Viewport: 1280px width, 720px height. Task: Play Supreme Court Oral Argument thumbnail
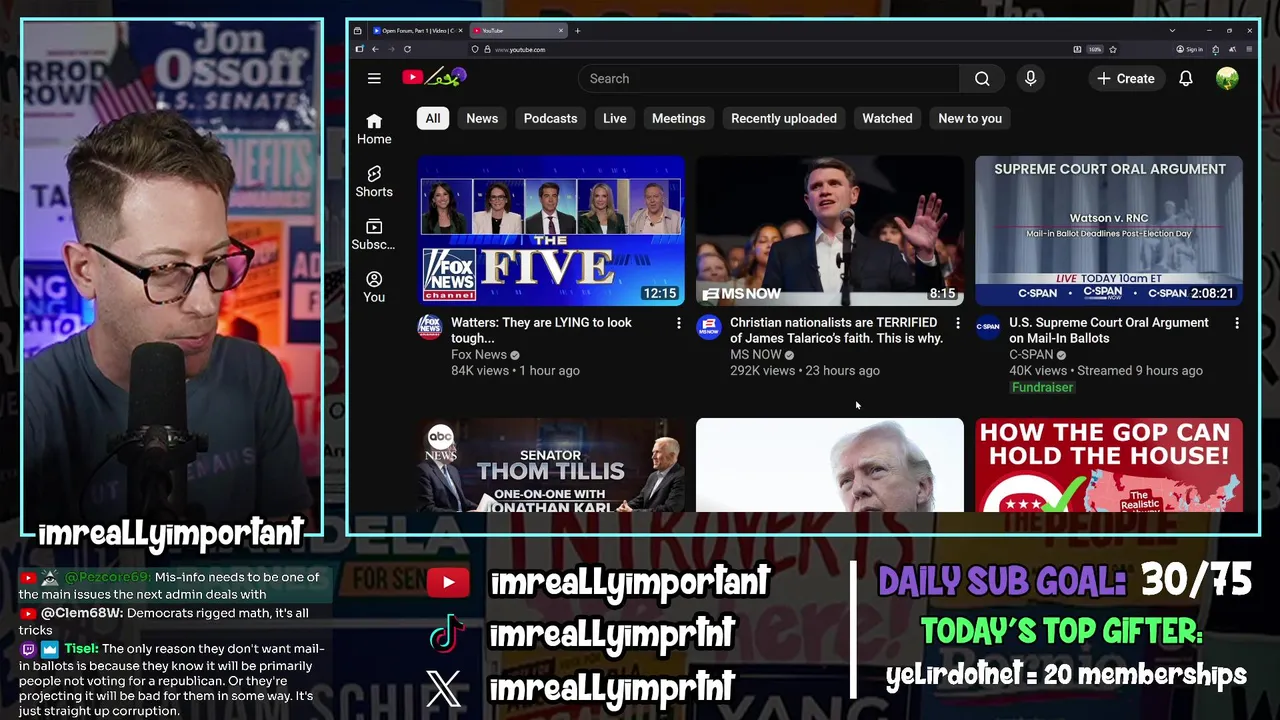coord(1109,231)
